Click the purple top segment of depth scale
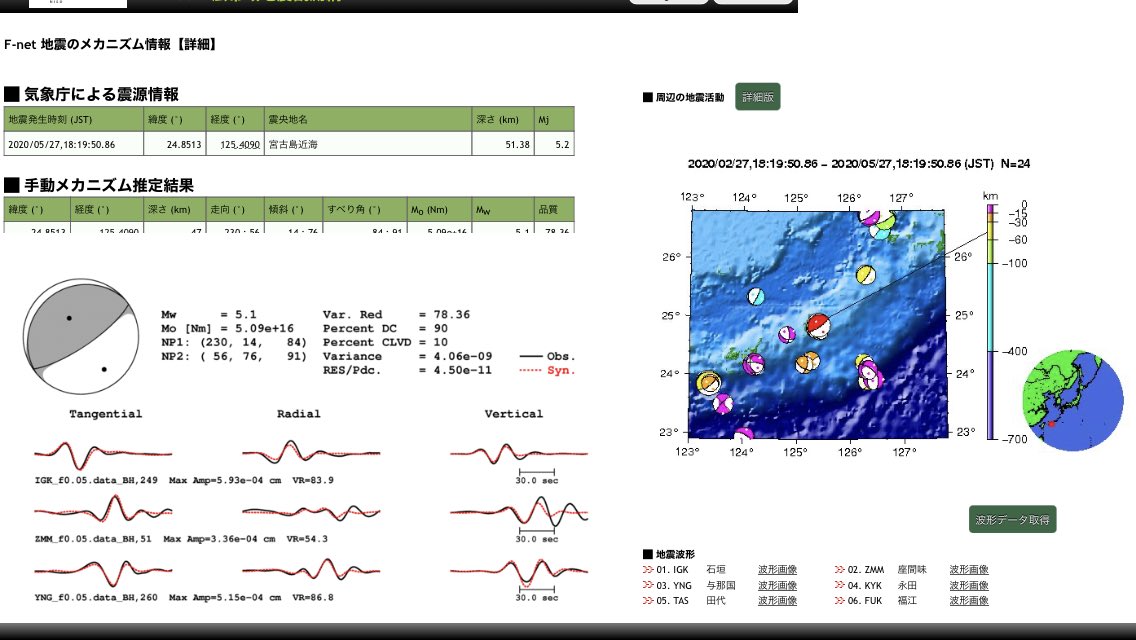The width and height of the screenshot is (1136, 640). tap(991, 208)
